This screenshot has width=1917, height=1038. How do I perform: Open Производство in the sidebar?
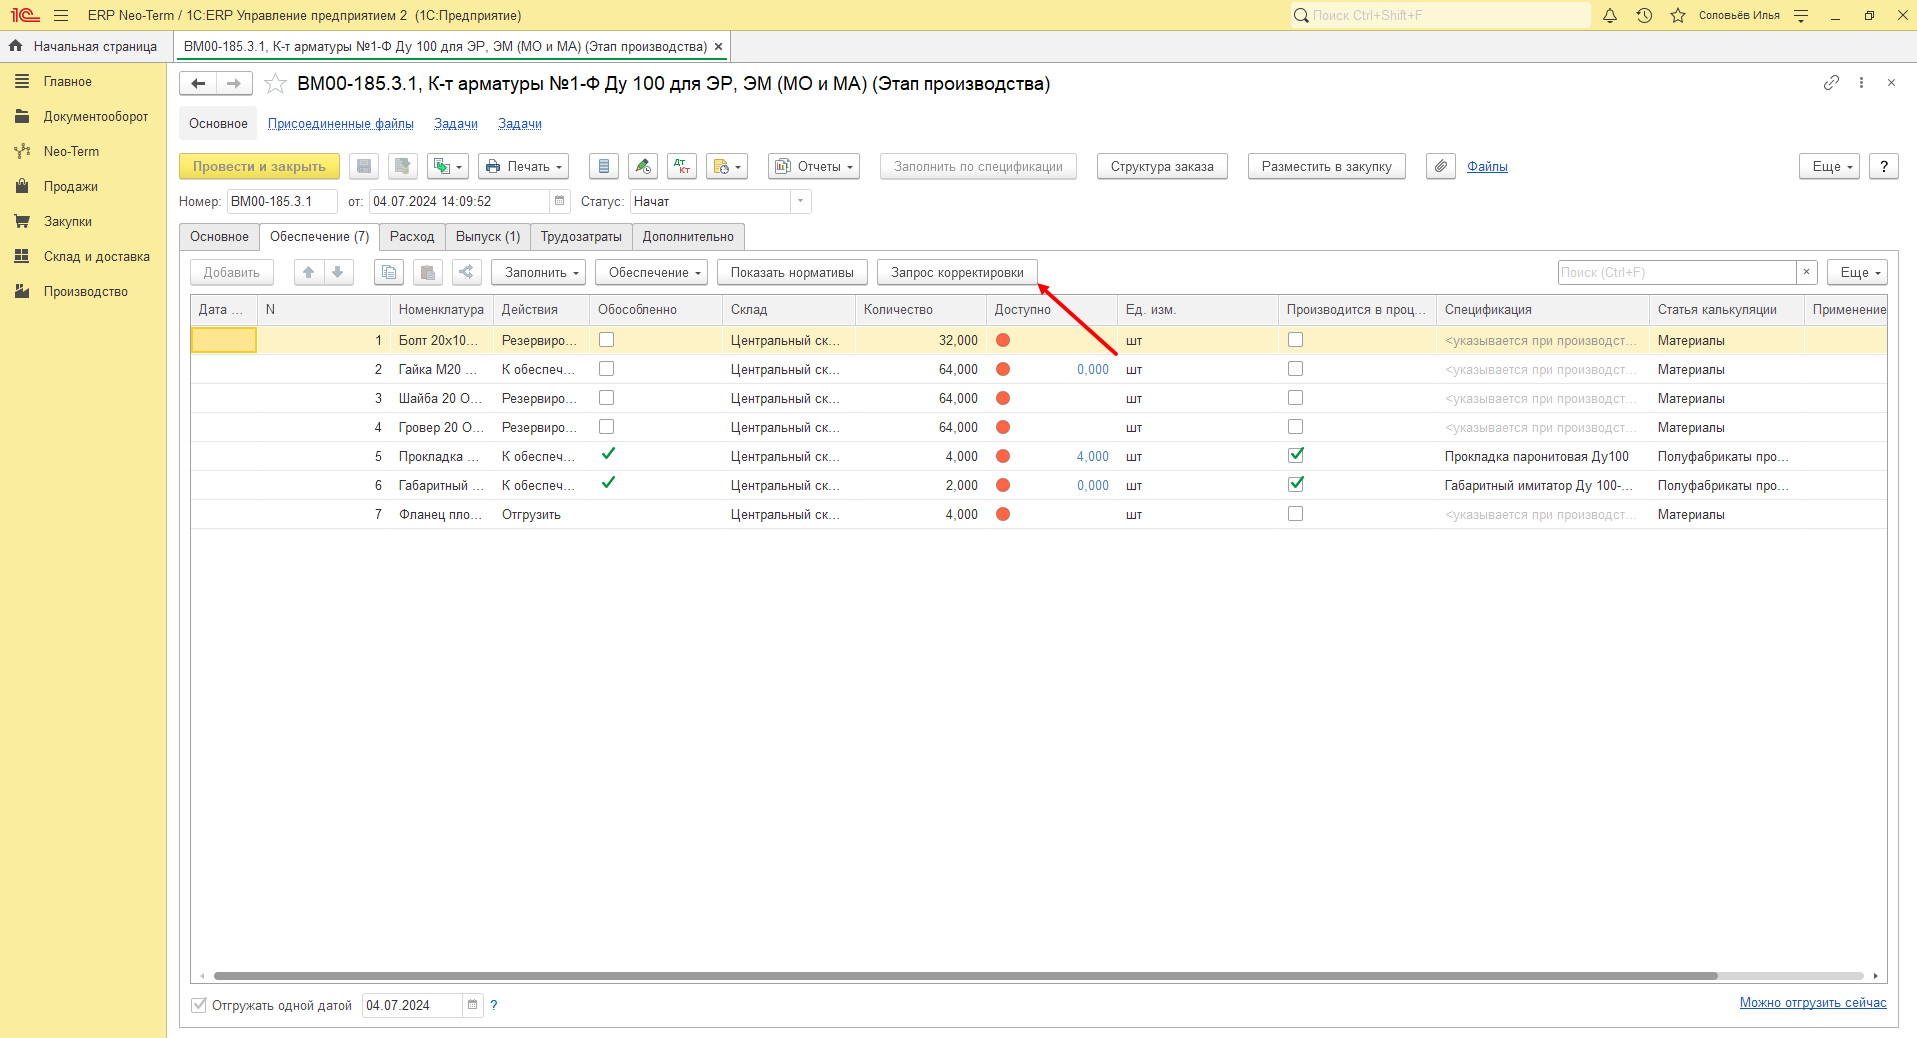point(85,292)
